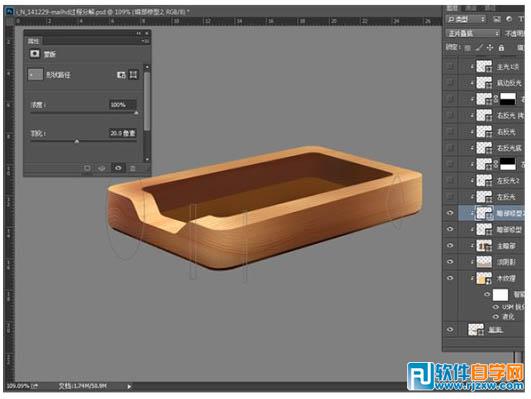Click the load selection from mask icon

87,168
